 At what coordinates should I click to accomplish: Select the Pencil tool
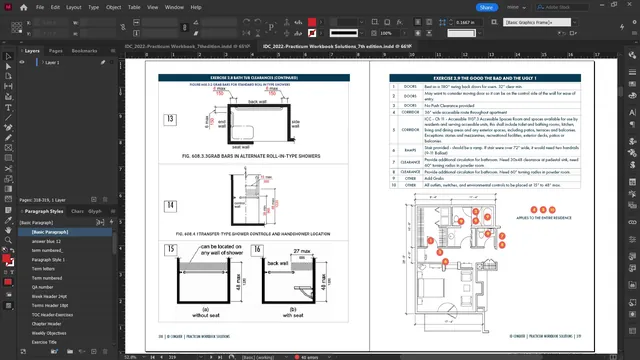(8, 138)
